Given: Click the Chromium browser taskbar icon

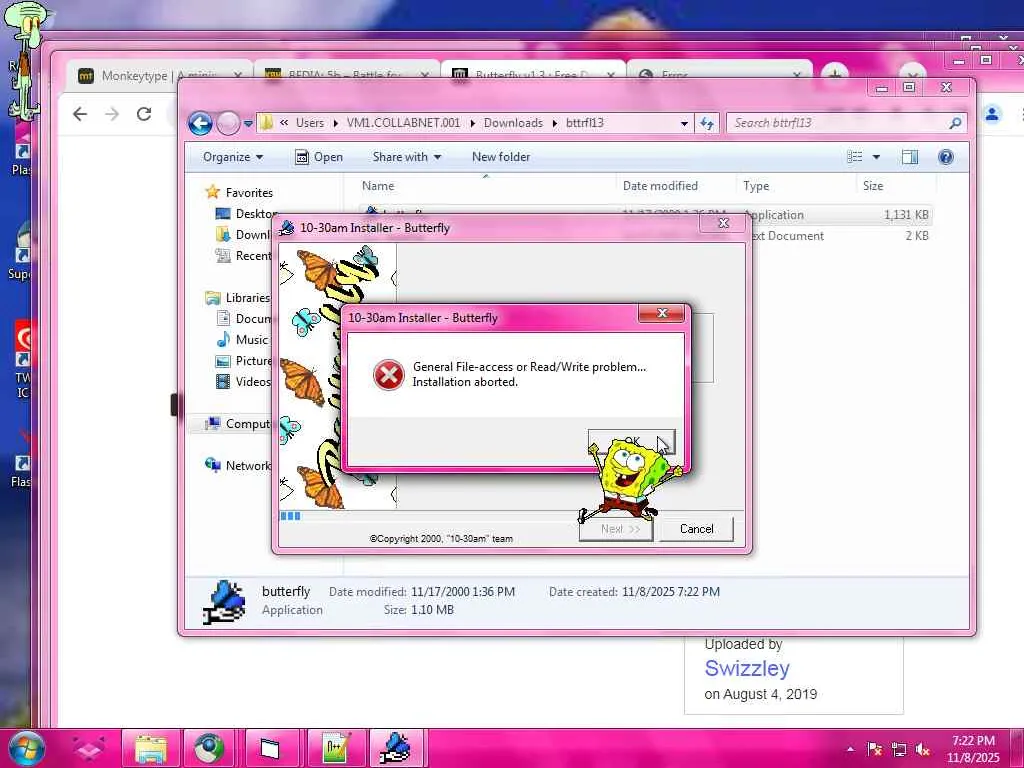Looking at the screenshot, I should tap(209, 748).
